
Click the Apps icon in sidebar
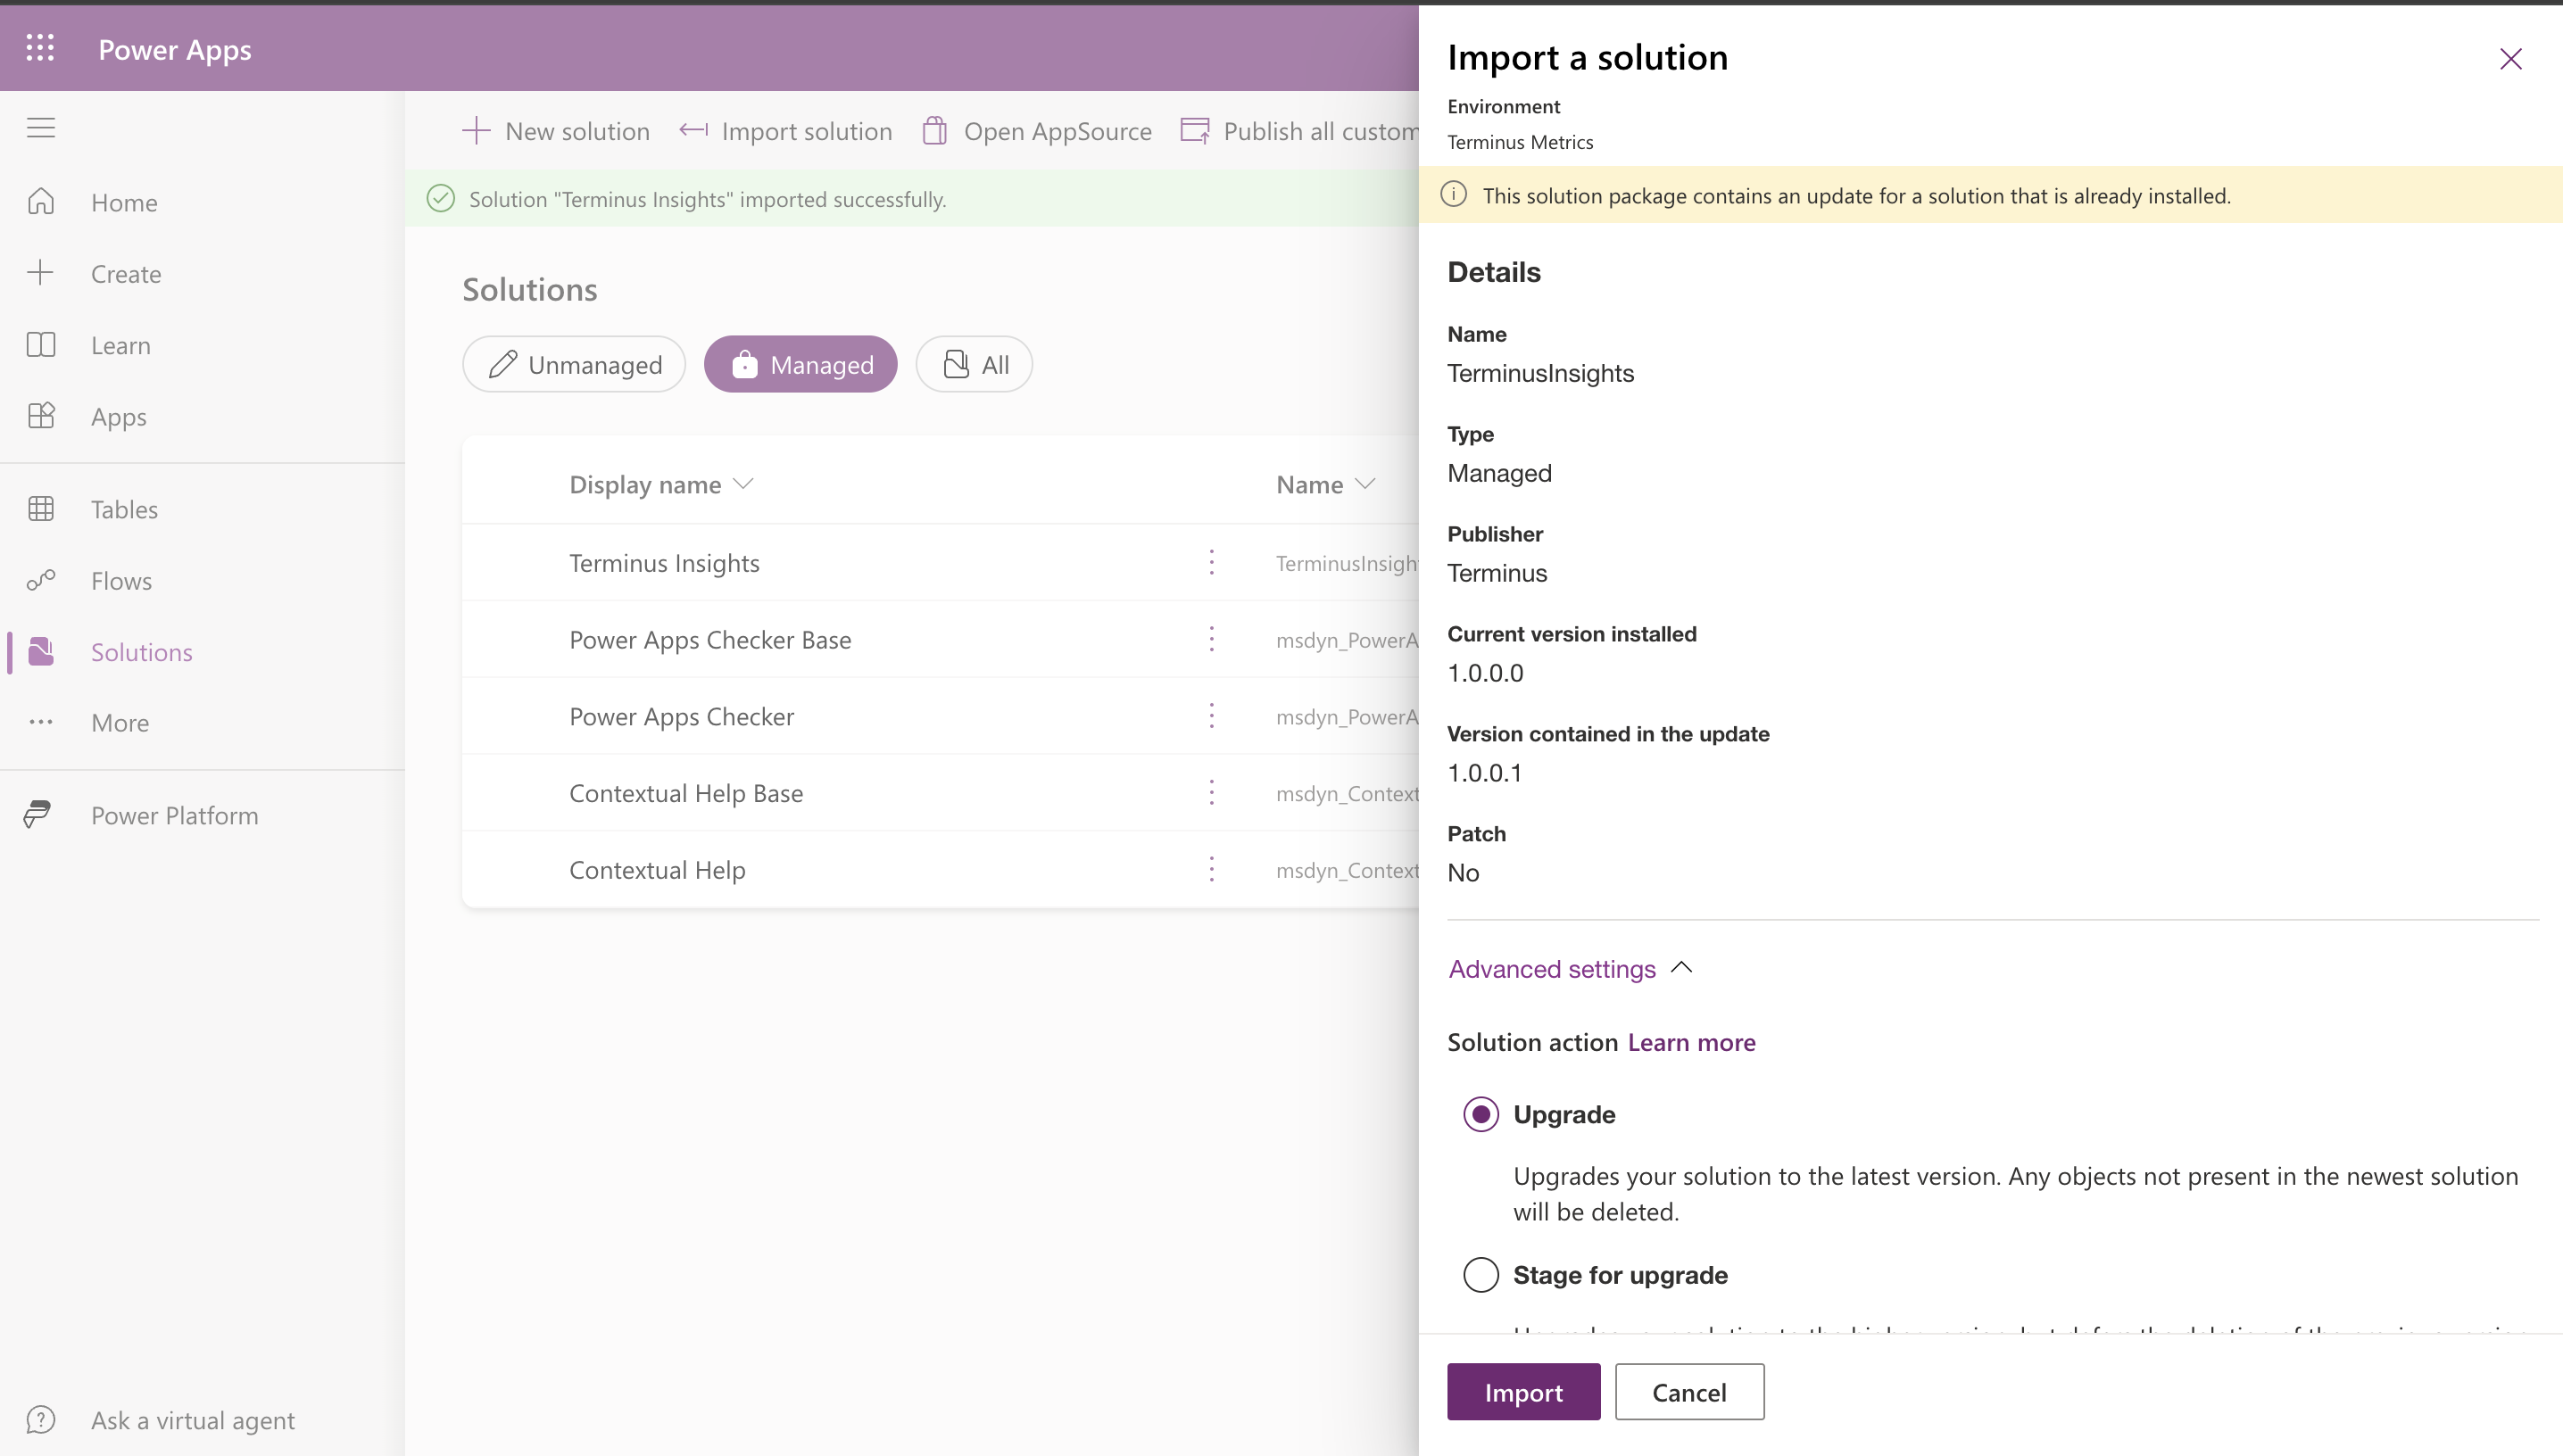click(41, 416)
